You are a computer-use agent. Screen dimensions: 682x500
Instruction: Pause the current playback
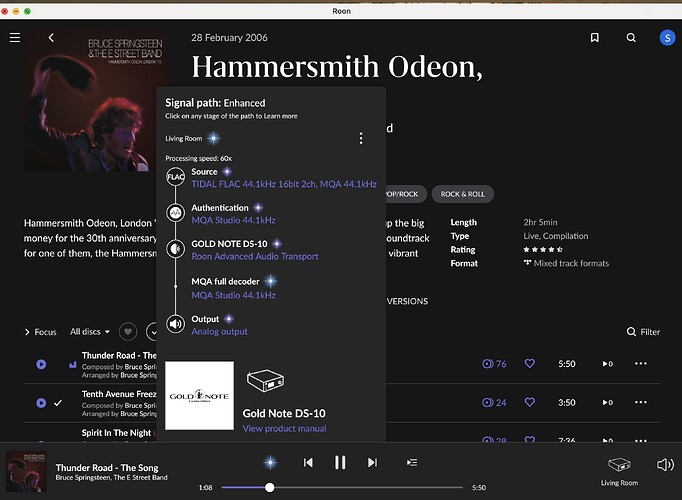point(340,463)
